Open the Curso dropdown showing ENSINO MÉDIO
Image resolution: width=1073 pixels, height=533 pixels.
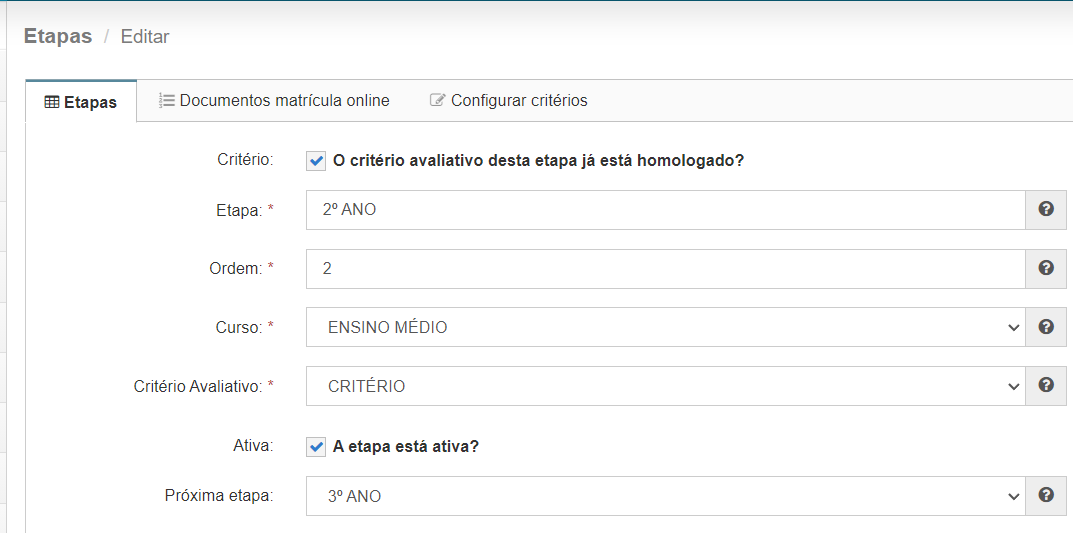(x=665, y=327)
